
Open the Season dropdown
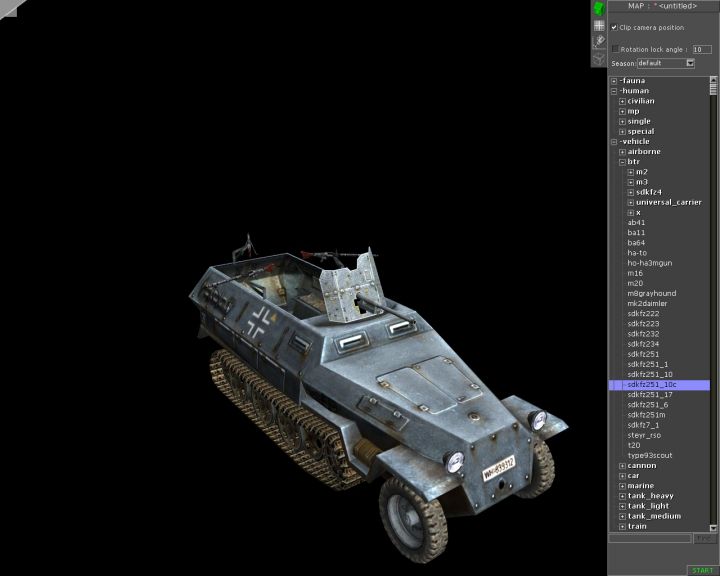click(x=690, y=63)
